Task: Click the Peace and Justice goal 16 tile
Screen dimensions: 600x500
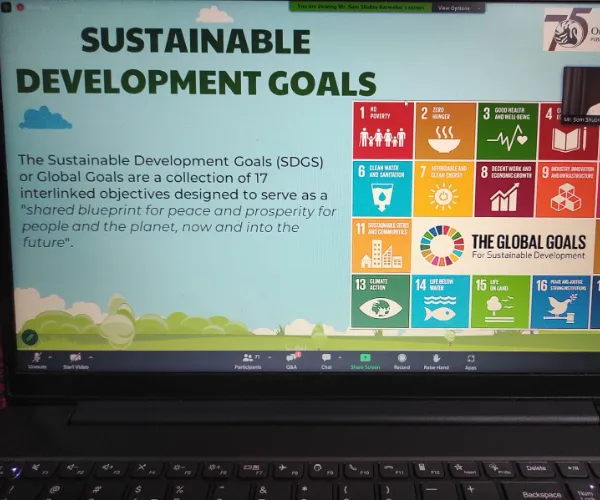Action: (x=560, y=302)
